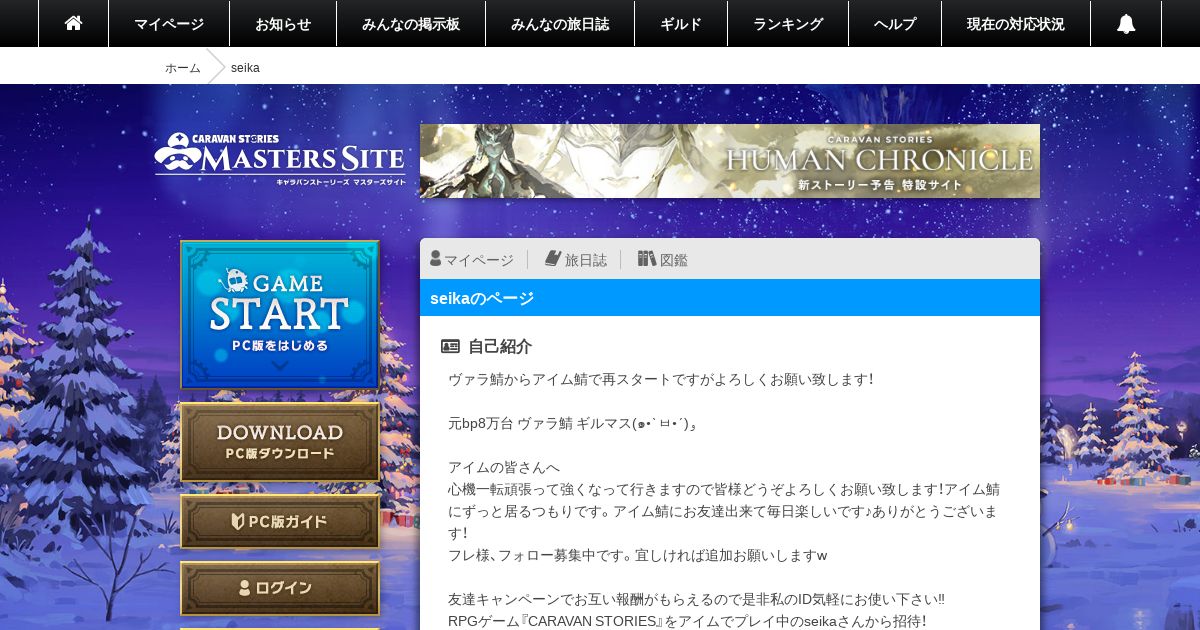
Task: Click the seikaのページ header
Action: pyautogui.click(x=730, y=298)
